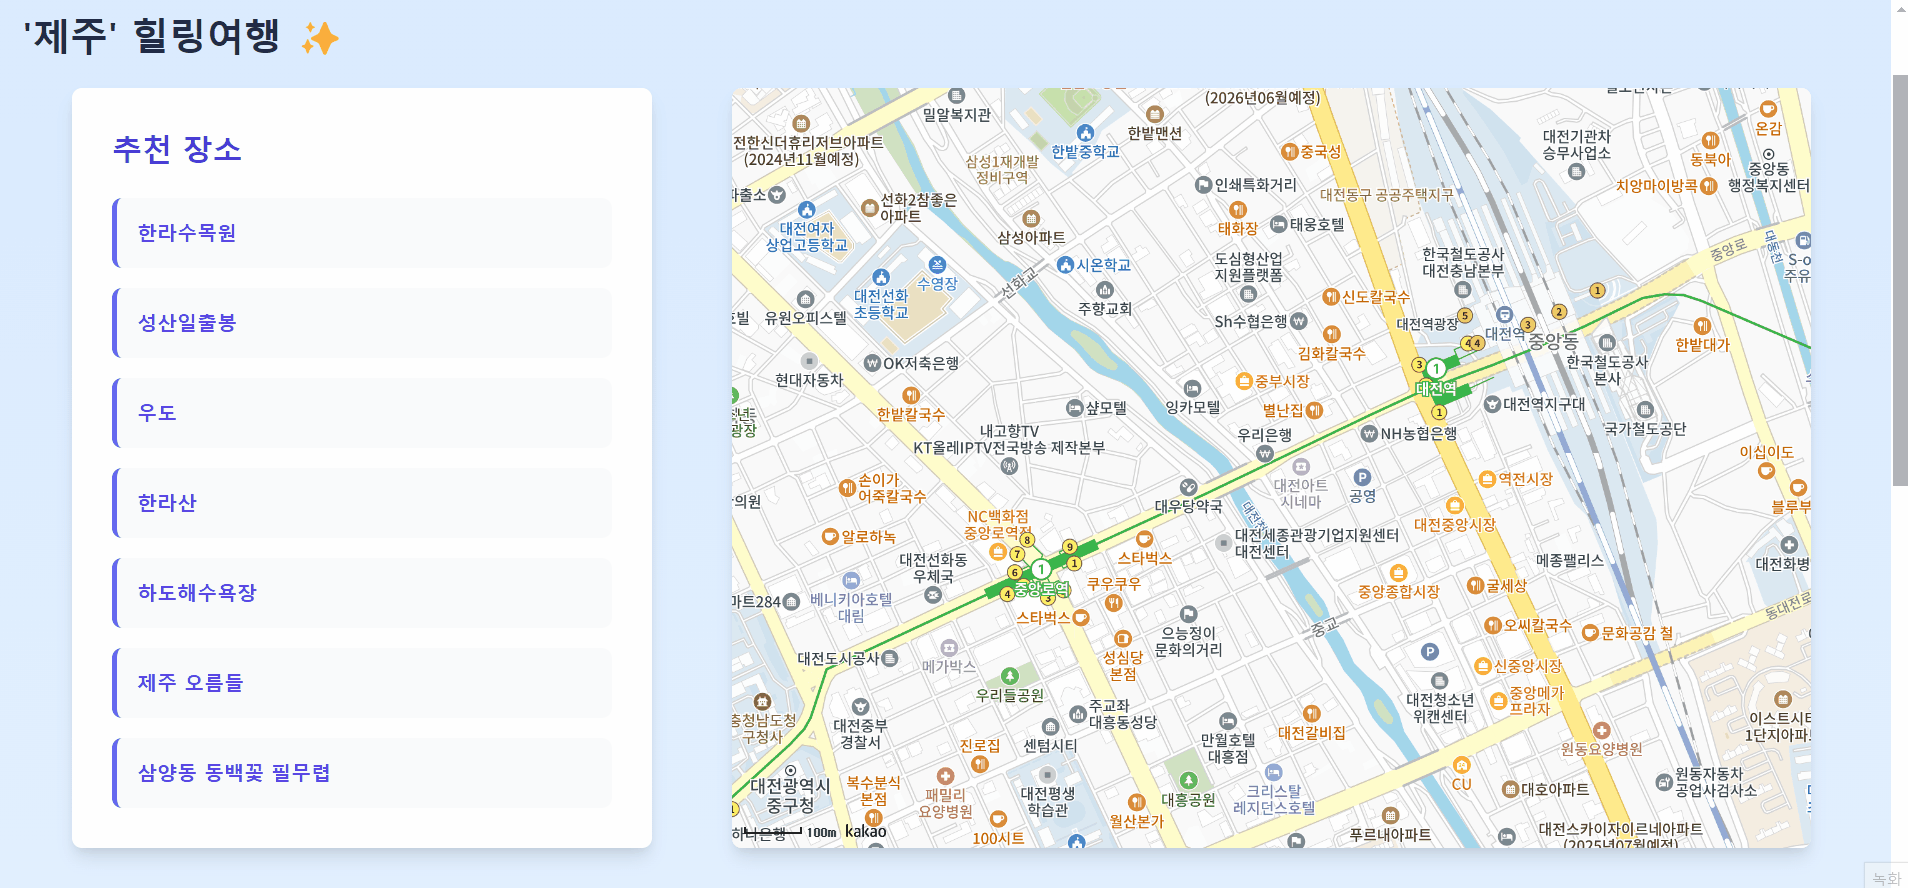Click the 대흥공원 park icon
The height and width of the screenshot is (888, 1908).
click(x=1188, y=781)
